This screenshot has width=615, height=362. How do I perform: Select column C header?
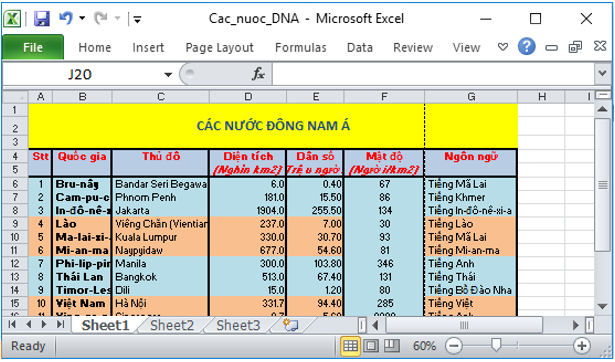160,97
